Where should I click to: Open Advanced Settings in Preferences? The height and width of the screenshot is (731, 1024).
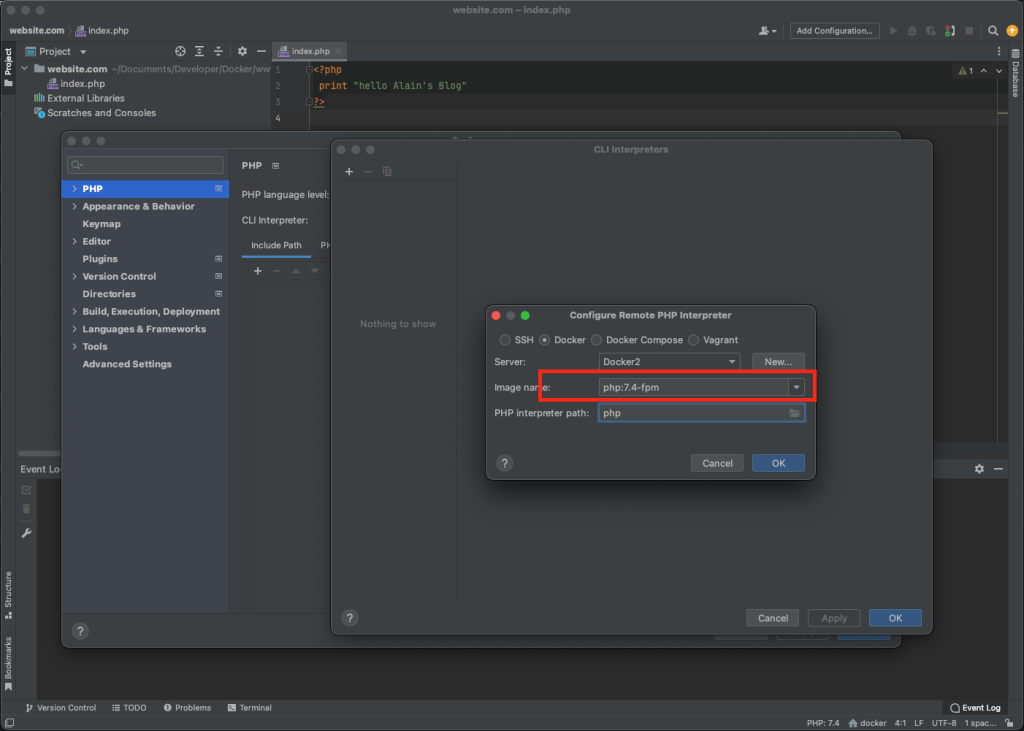127,365
